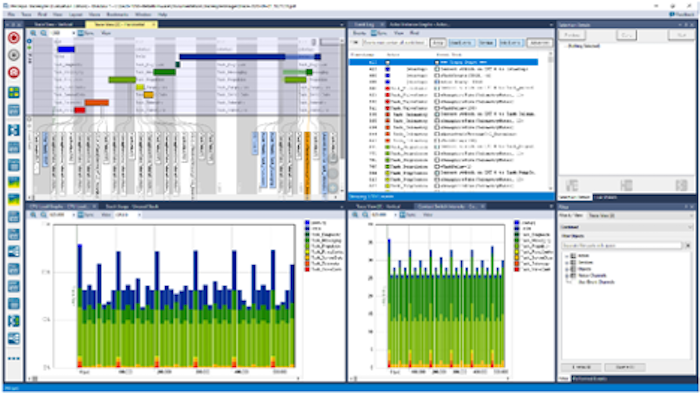Click the red record streaming trace icon

14,38
